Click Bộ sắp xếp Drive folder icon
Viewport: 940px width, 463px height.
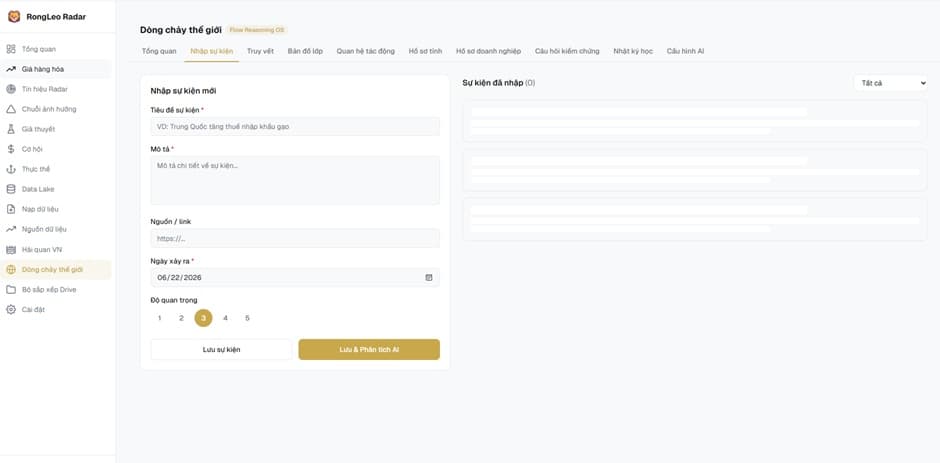(x=11, y=290)
